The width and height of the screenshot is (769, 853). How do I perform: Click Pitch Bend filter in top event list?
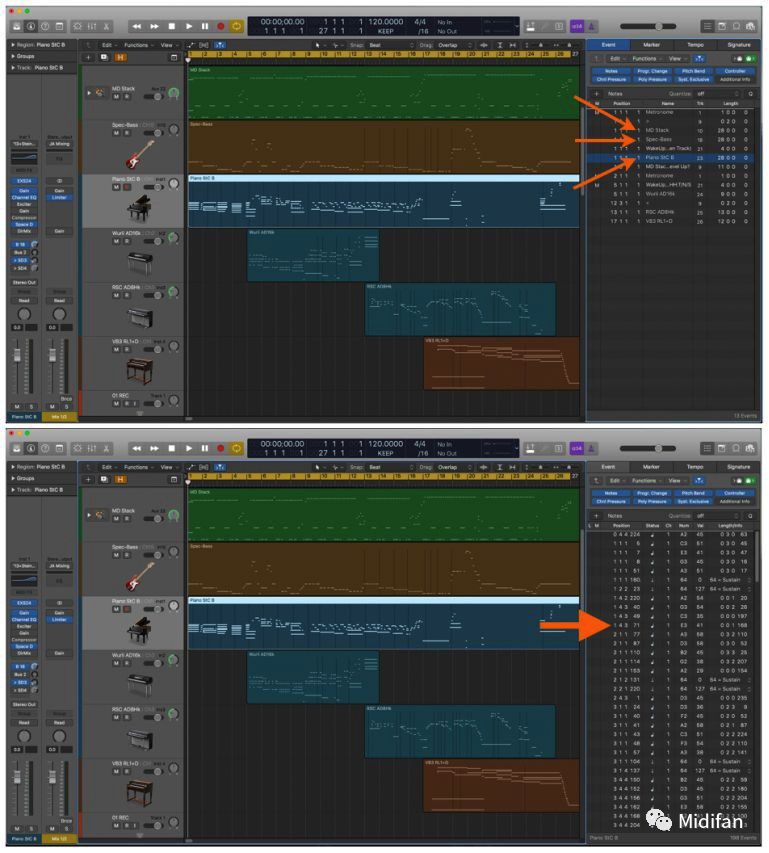[693, 71]
